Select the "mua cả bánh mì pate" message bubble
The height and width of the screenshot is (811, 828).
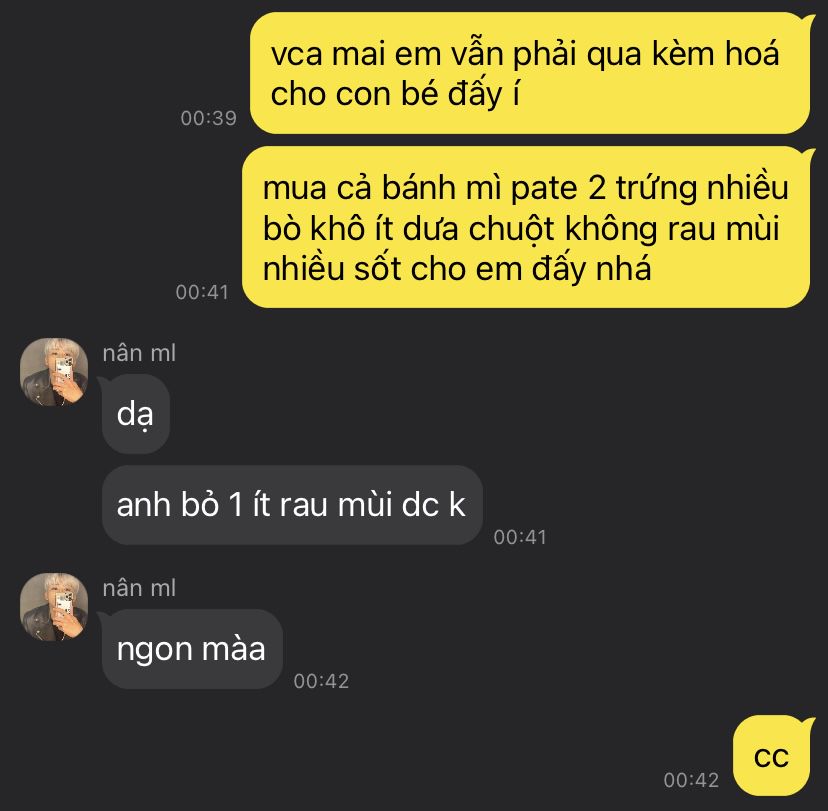tap(526, 227)
